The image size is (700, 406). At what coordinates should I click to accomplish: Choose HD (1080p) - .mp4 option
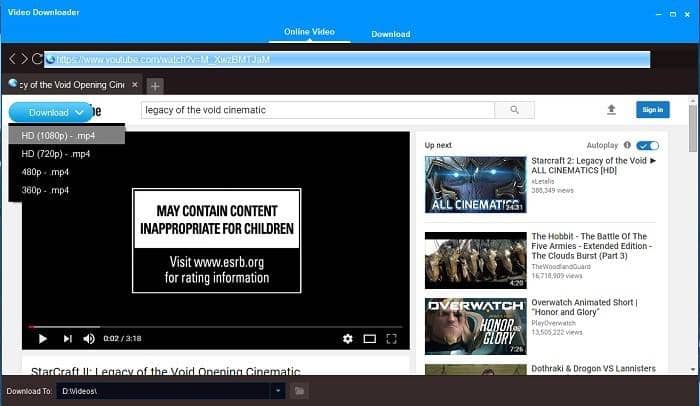tap(67, 135)
